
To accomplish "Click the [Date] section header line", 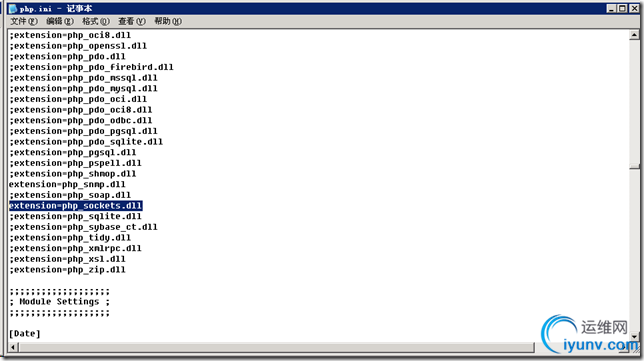I will 25,334.
